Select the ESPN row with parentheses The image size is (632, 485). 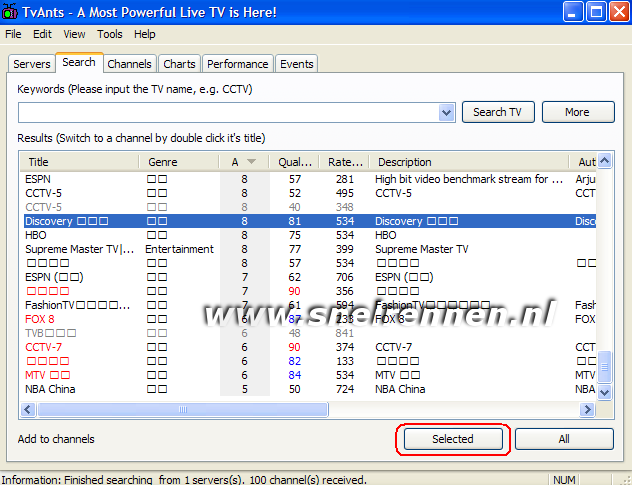point(308,277)
